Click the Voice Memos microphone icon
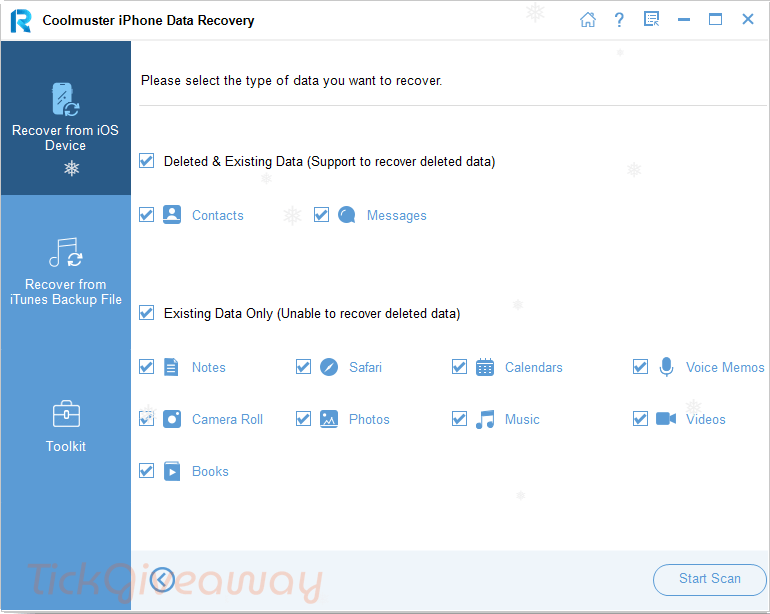The width and height of the screenshot is (770, 614). tap(666, 367)
